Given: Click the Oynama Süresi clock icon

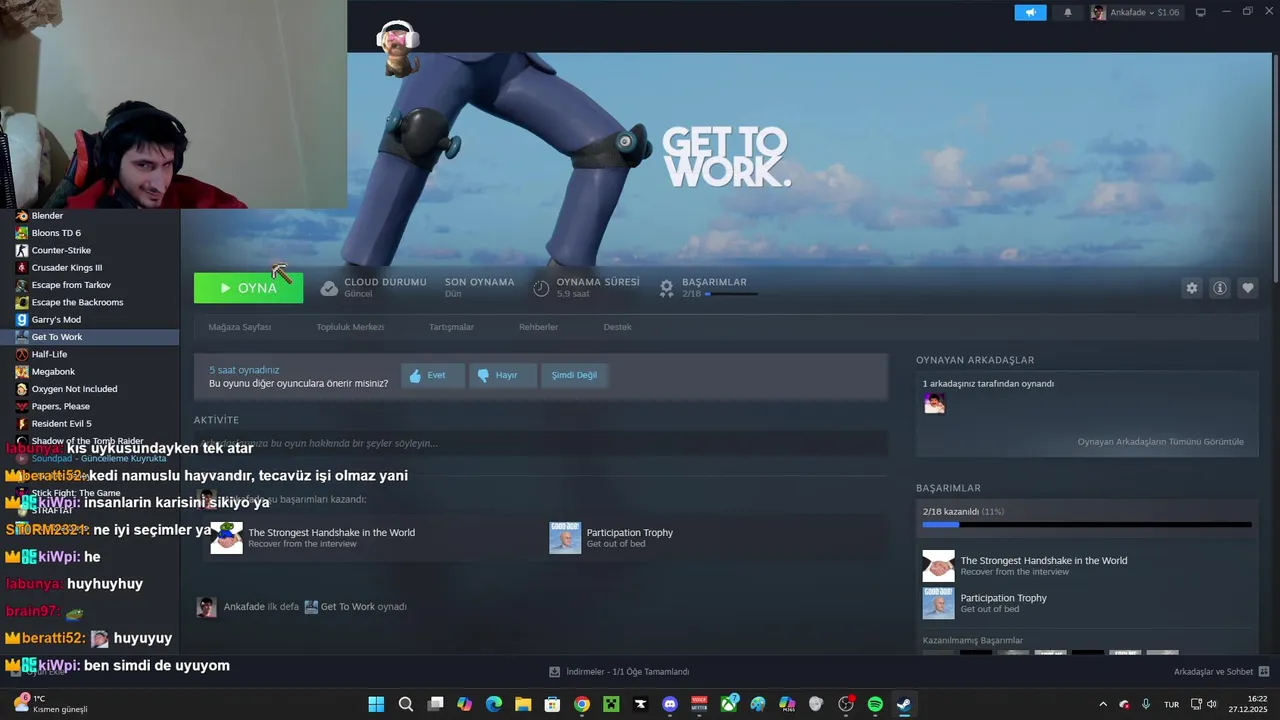Looking at the screenshot, I should coord(541,288).
